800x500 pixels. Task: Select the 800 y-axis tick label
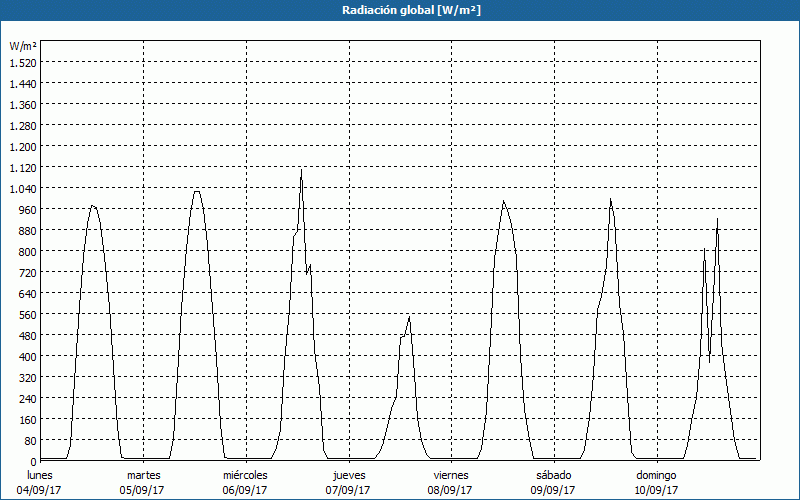point(26,251)
